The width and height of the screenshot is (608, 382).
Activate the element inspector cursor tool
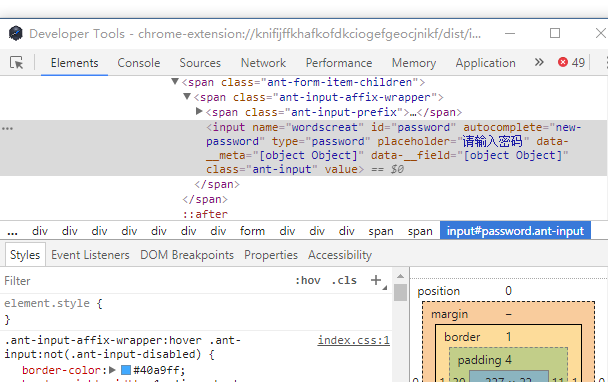(x=16, y=62)
